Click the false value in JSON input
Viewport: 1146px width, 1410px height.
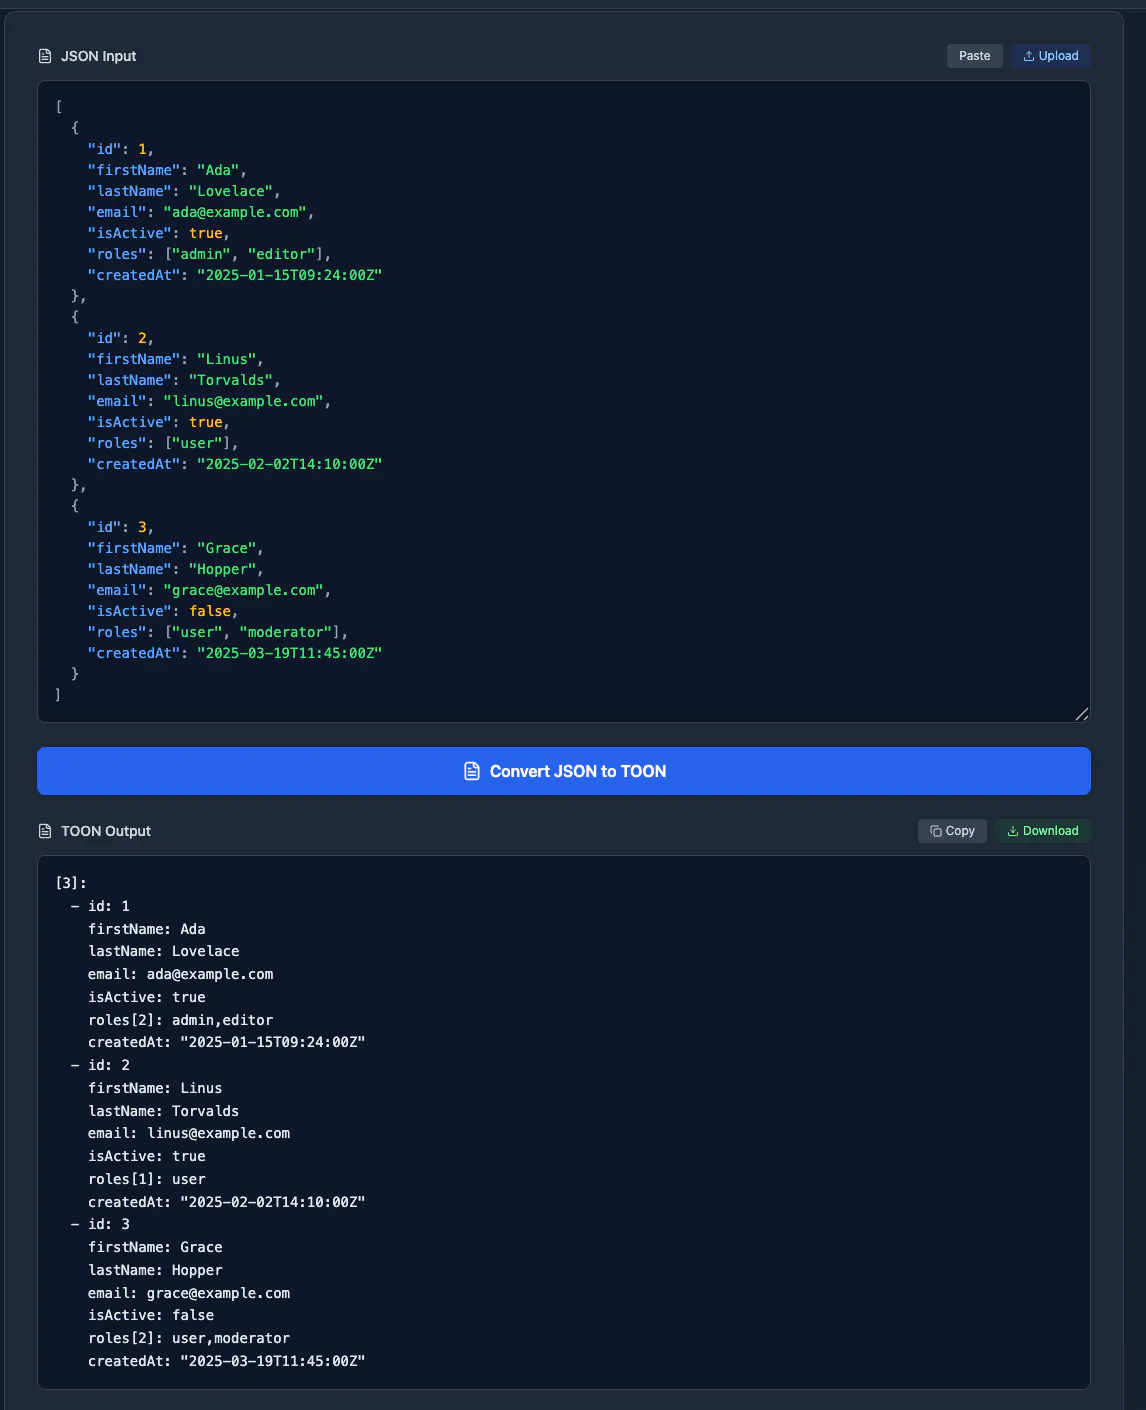pyautogui.click(x=210, y=611)
